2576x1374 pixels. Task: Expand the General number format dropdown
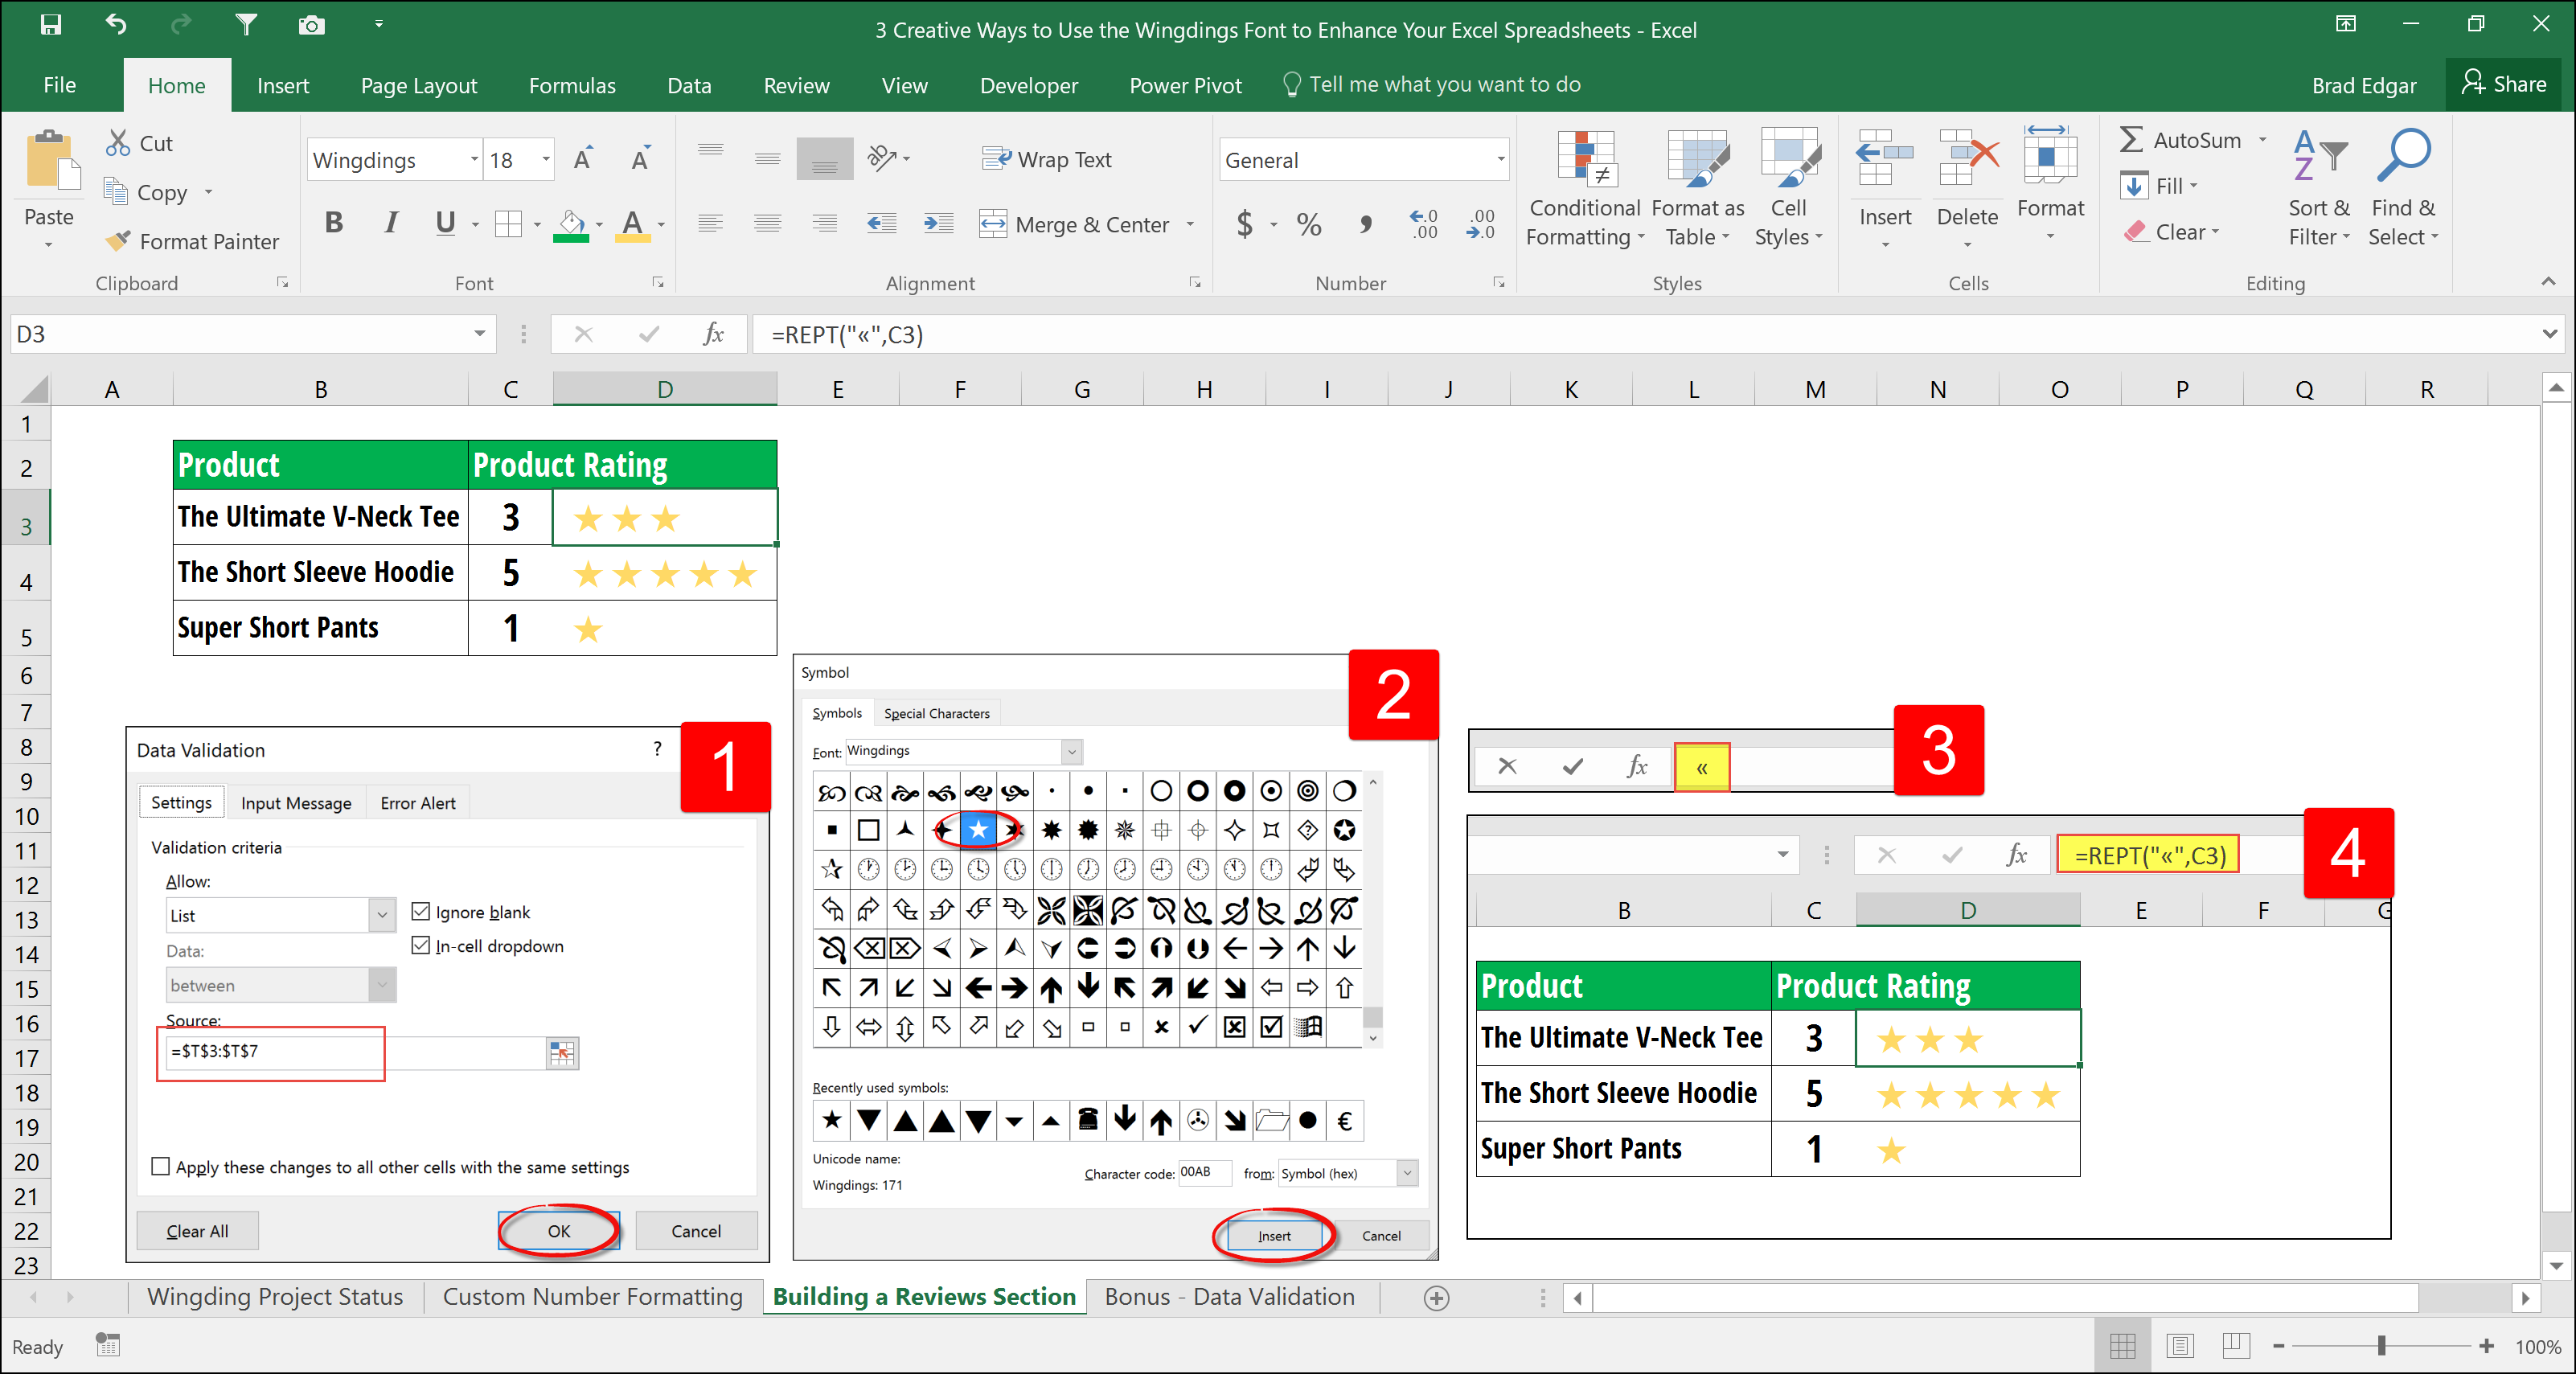click(1500, 160)
